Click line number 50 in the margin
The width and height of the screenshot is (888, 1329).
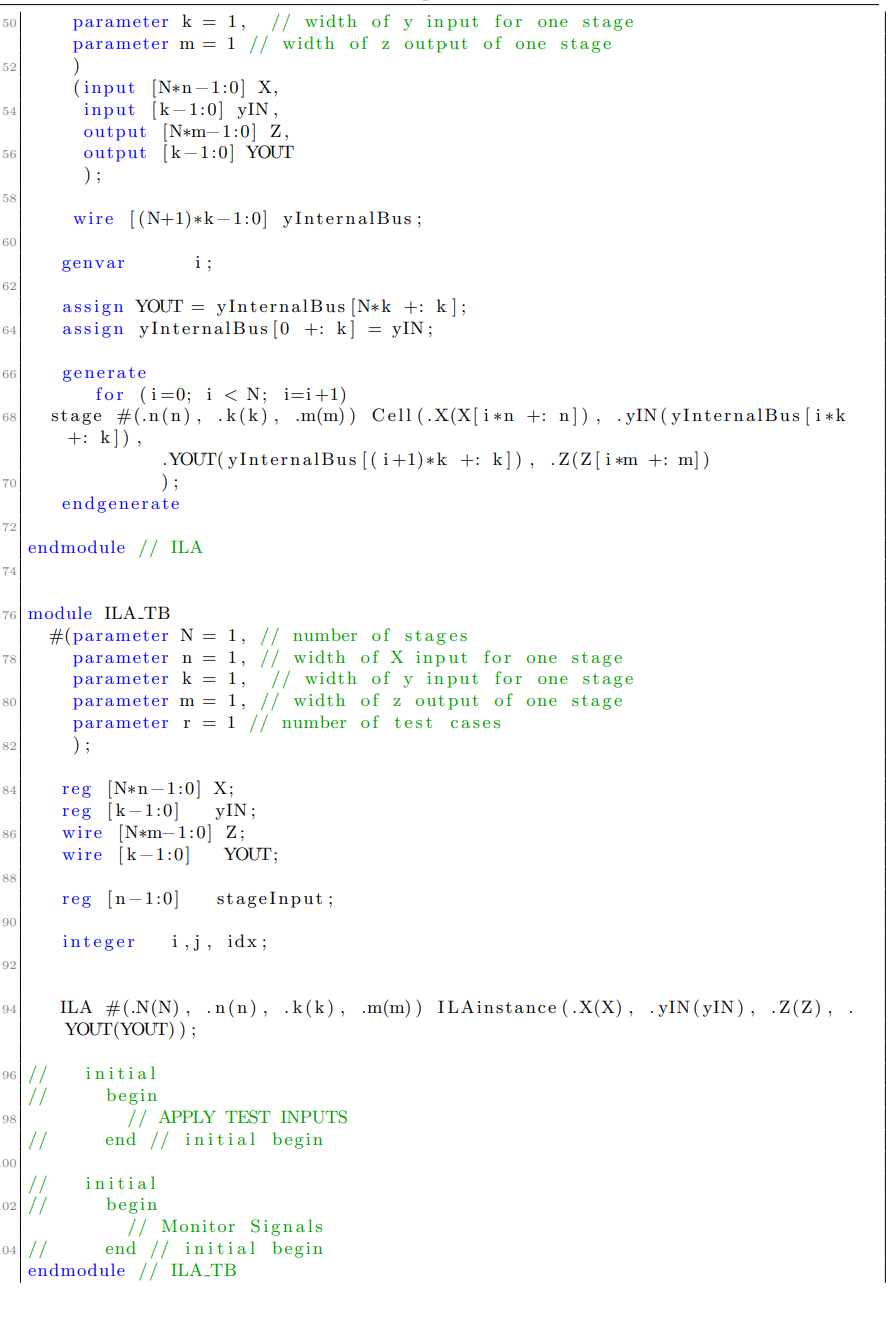(10, 21)
